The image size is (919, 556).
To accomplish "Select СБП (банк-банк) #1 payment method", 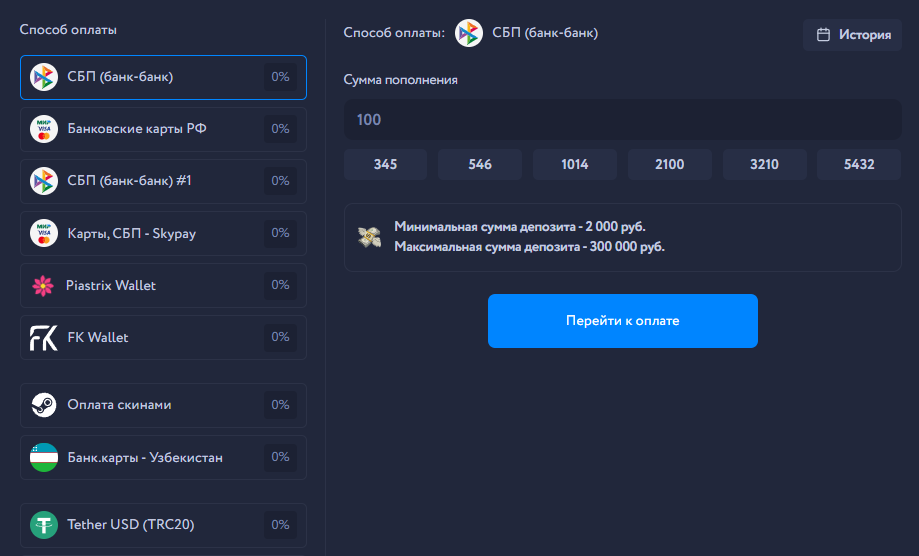I will 164,181.
